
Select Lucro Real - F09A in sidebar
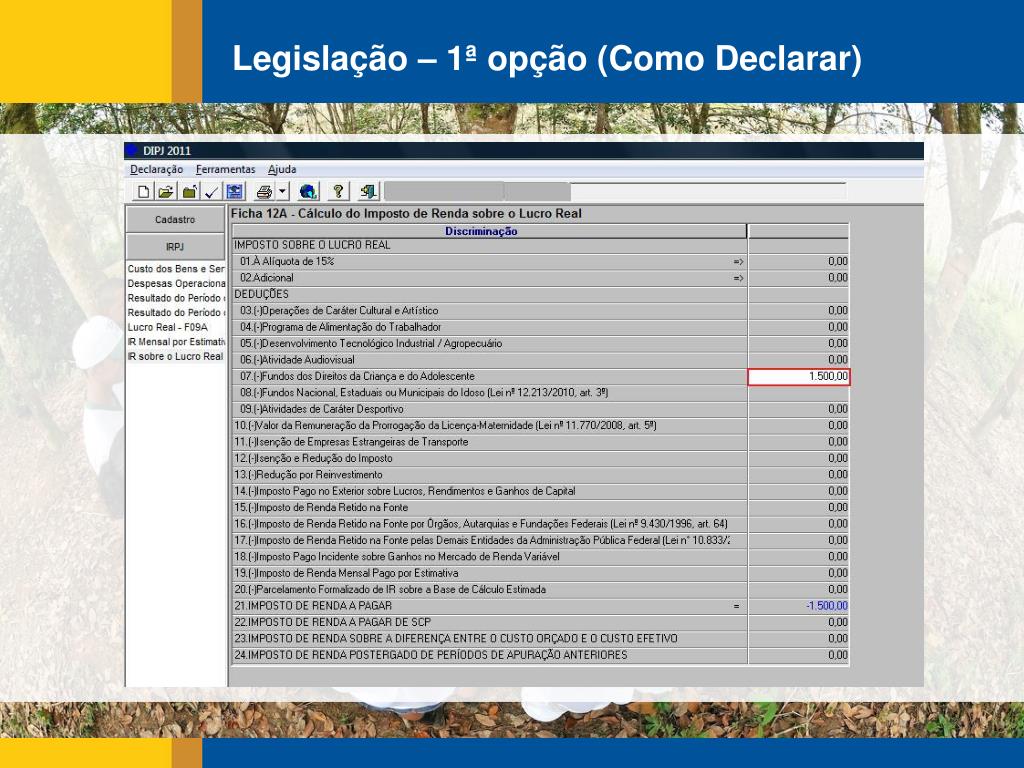[x=168, y=327]
